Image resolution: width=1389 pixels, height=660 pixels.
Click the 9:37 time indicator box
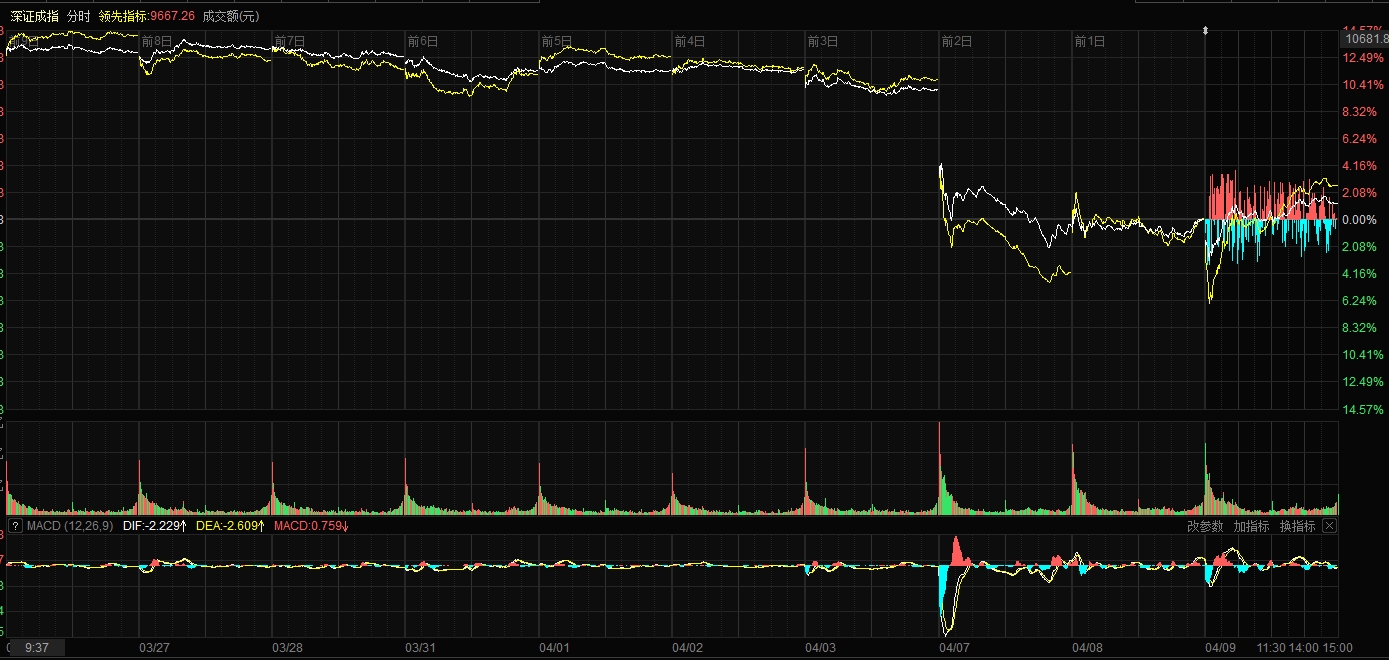tap(37, 648)
